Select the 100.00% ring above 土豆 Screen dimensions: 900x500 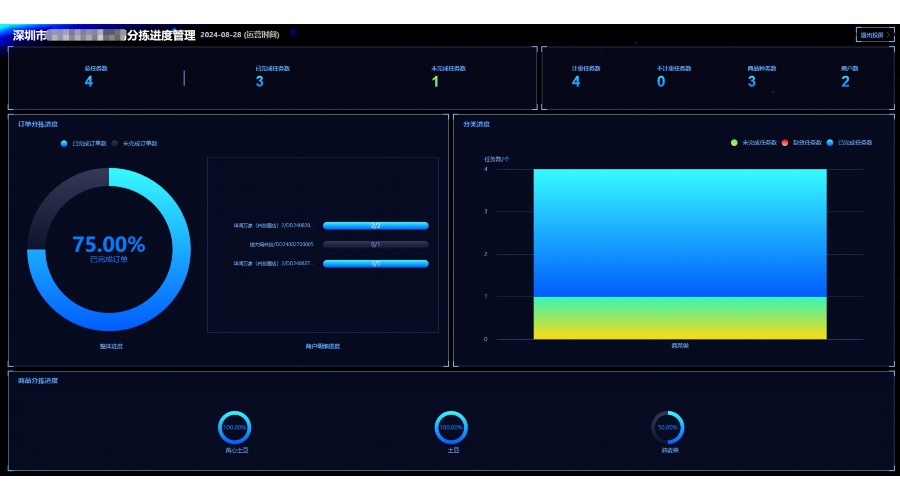coord(451,427)
